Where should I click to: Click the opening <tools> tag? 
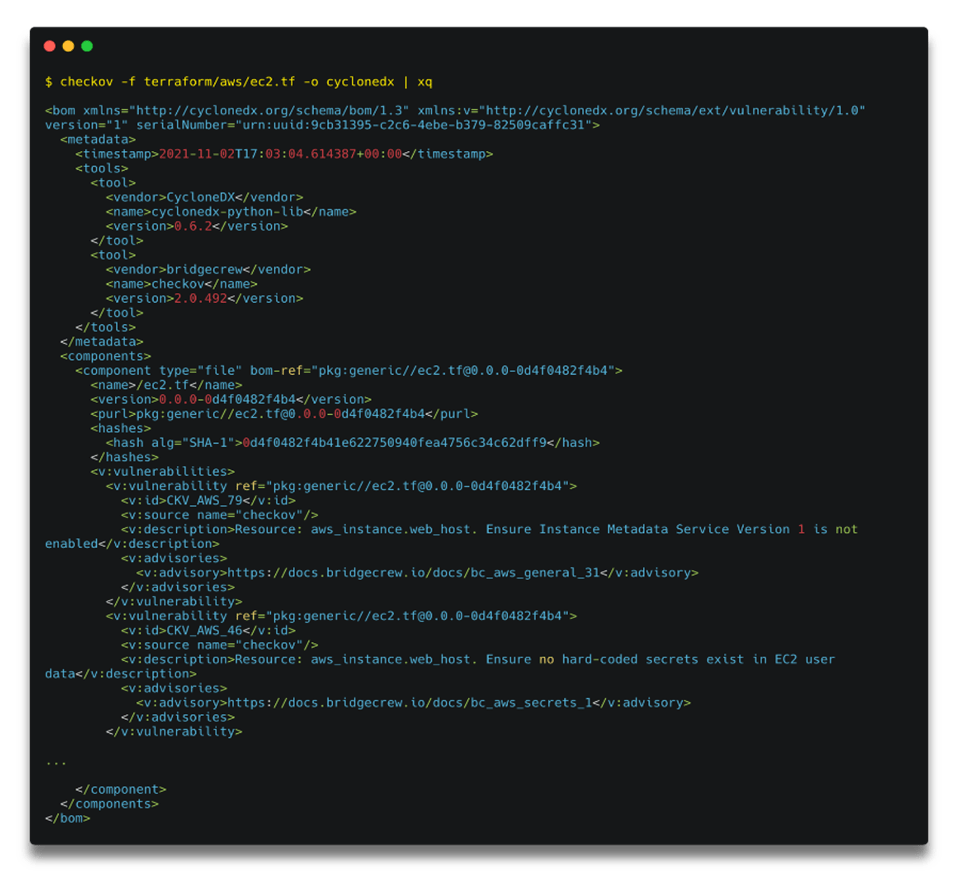click(102, 169)
